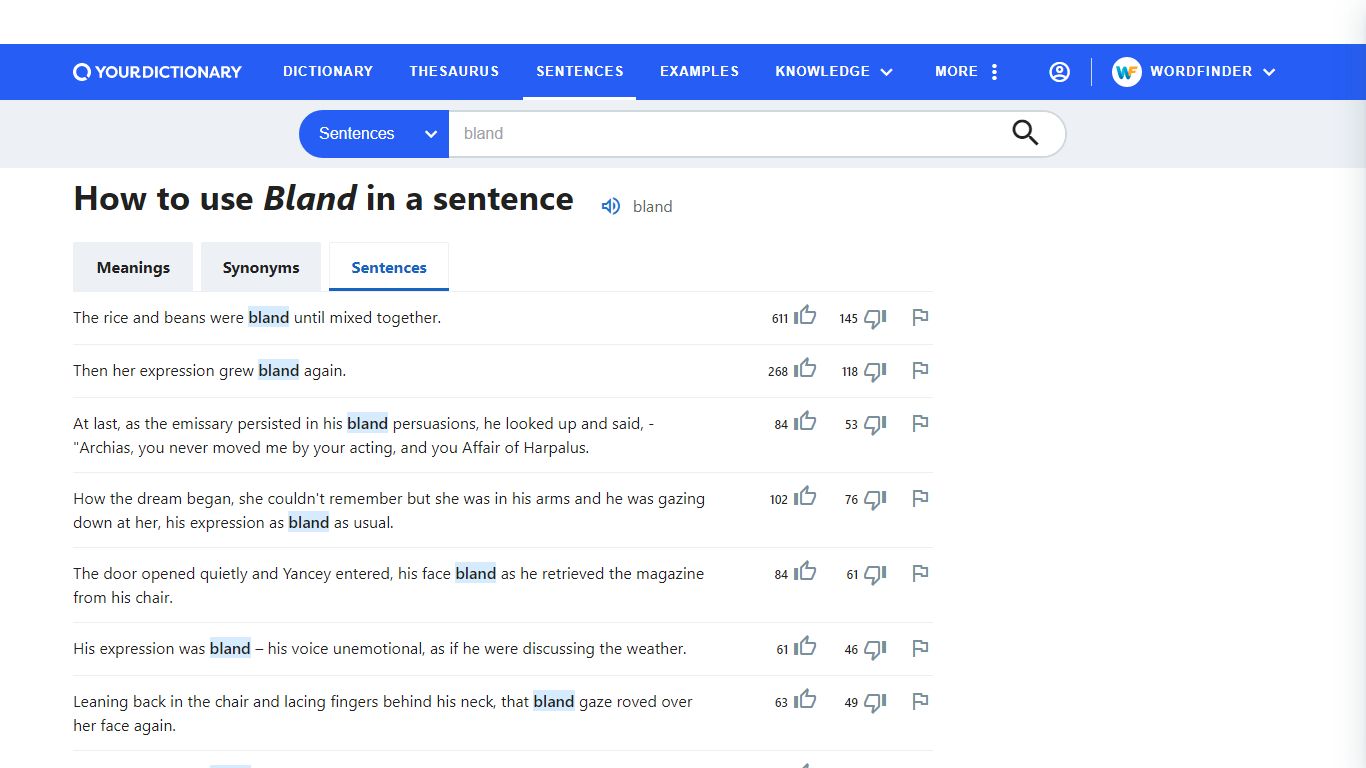Downvote the emissary persuasions sentence

(x=875, y=425)
